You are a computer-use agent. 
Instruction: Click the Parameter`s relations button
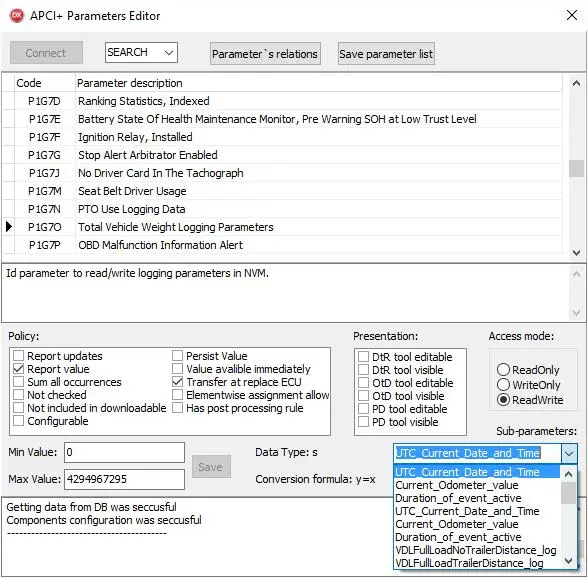point(265,54)
